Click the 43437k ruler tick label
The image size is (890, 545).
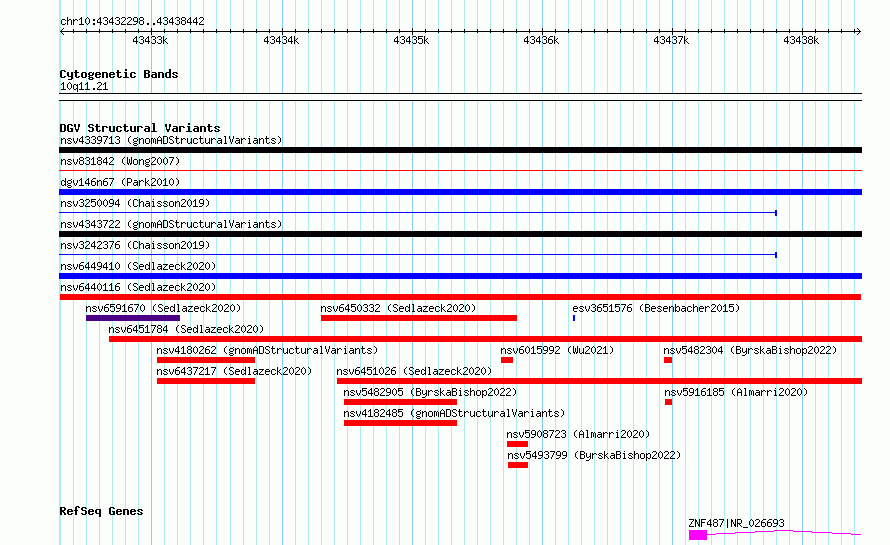tap(671, 40)
